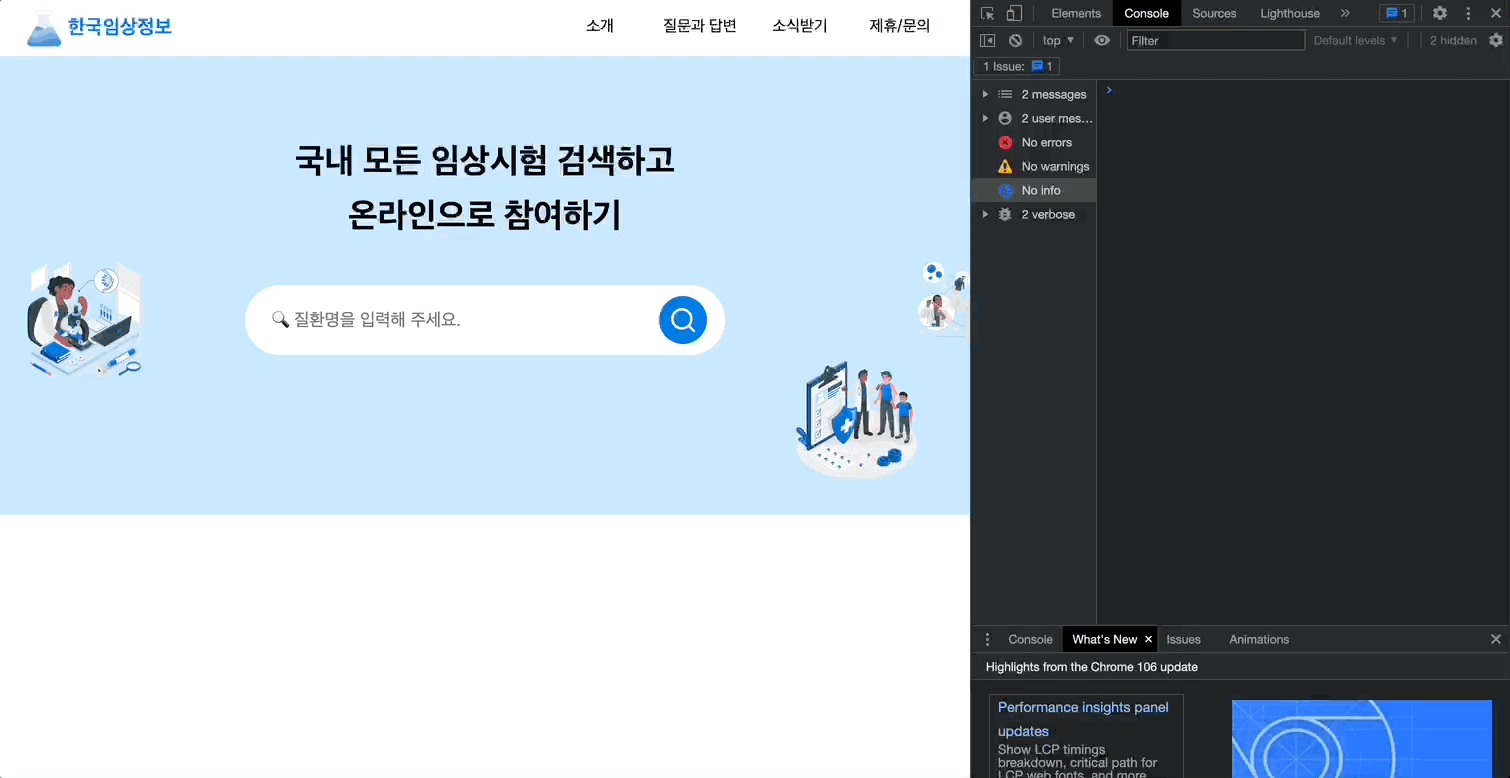Click the 2 hidden messages label
Screen dimensions: 1510x778
pos(1453,40)
